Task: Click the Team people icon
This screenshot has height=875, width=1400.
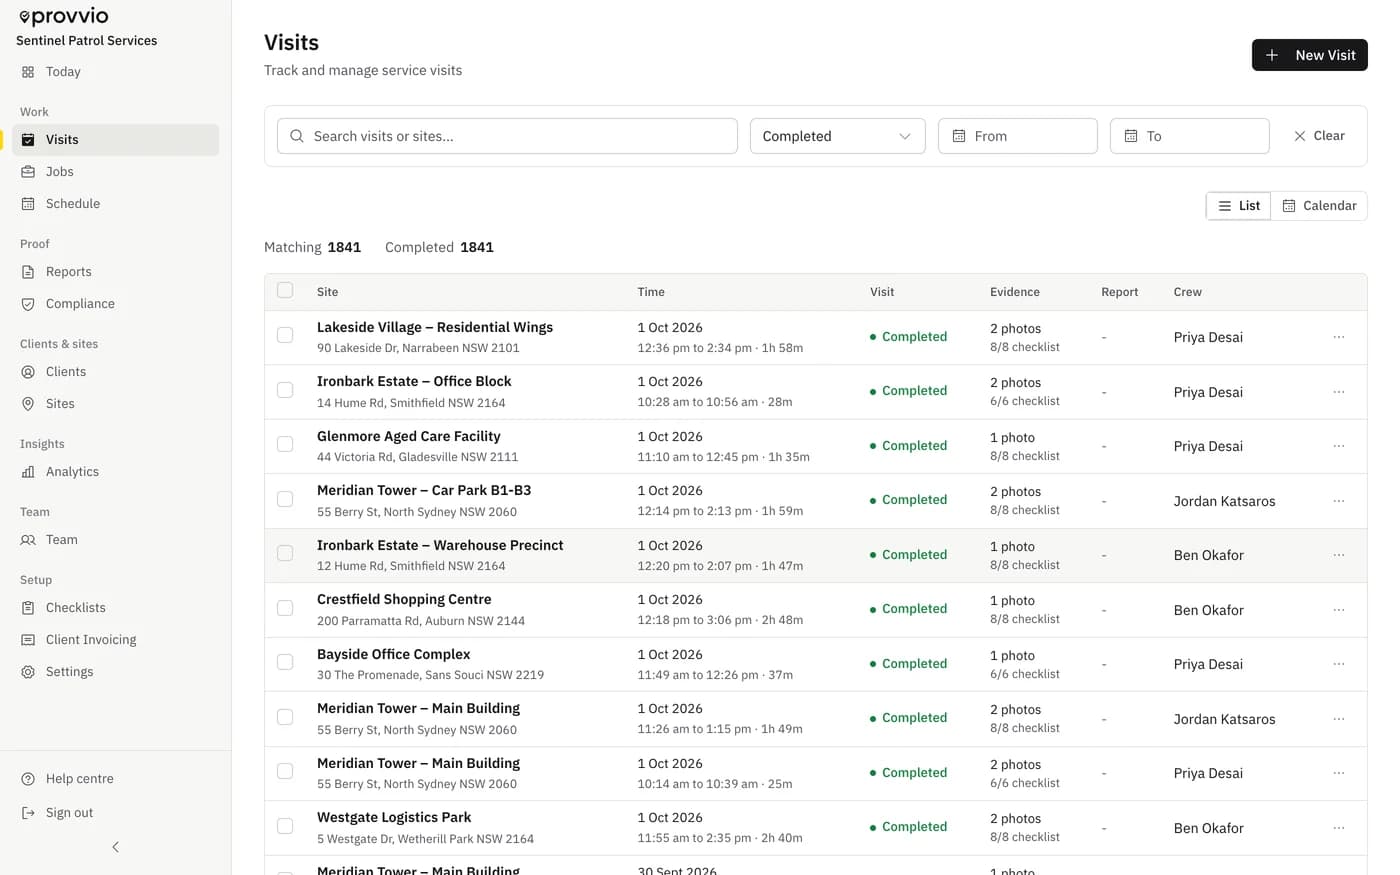Action: pos(28,540)
